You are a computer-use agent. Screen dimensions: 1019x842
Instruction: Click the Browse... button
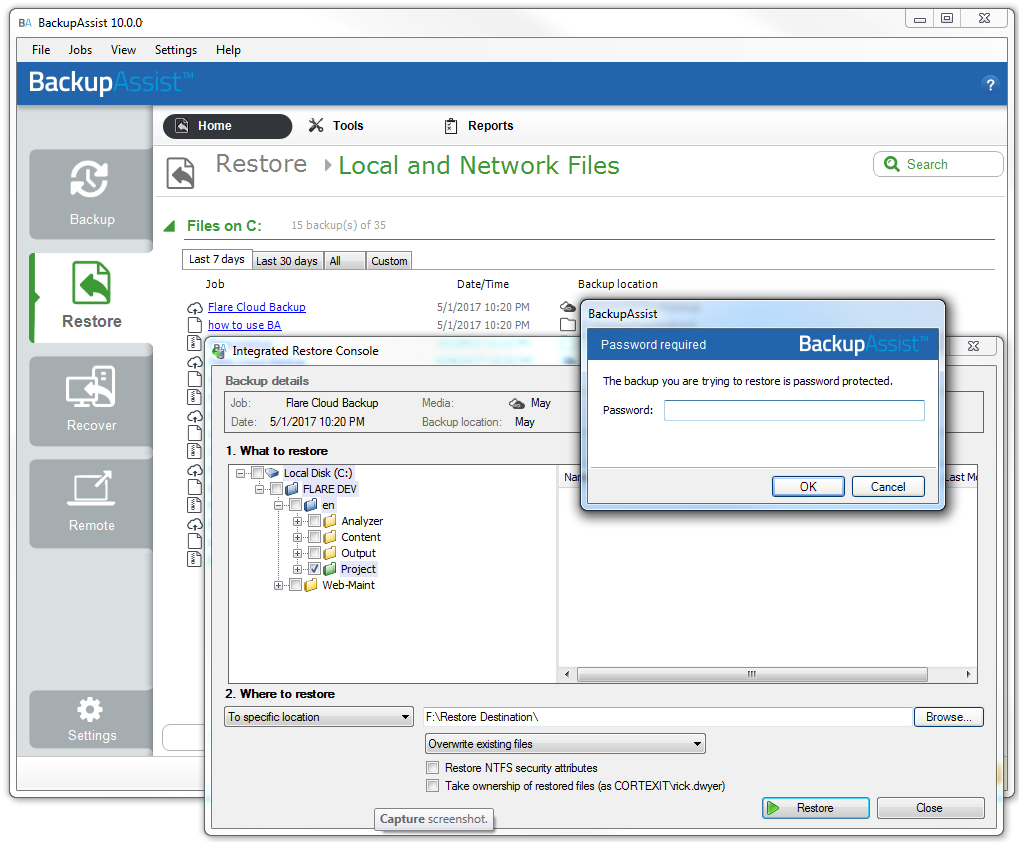(948, 717)
